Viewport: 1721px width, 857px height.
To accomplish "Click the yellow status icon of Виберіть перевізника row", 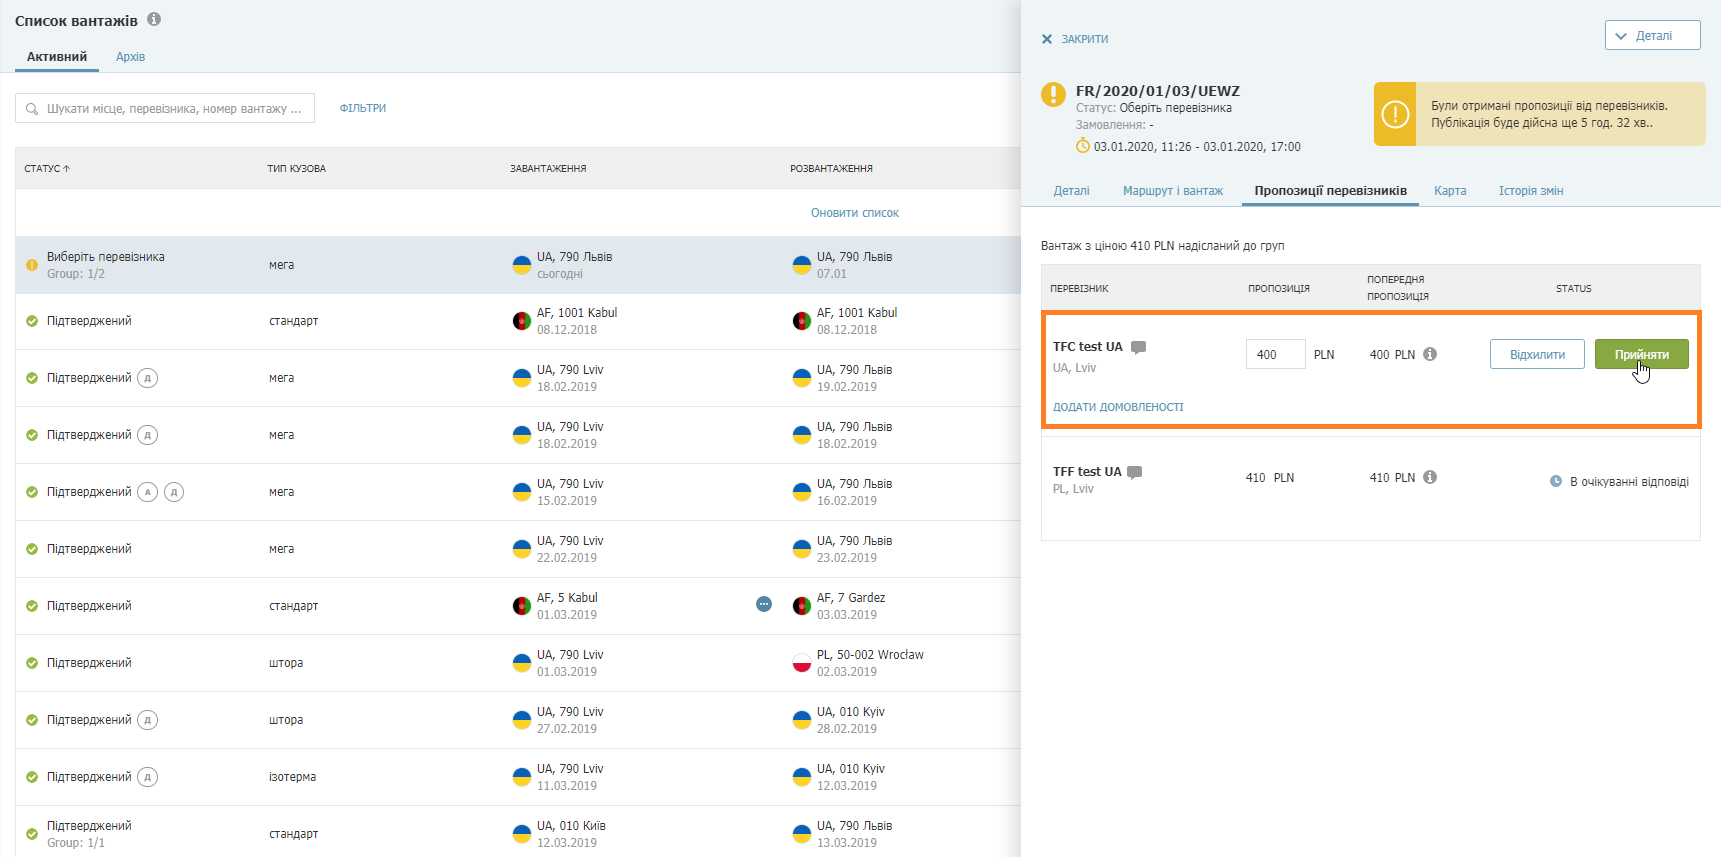I will tap(32, 265).
